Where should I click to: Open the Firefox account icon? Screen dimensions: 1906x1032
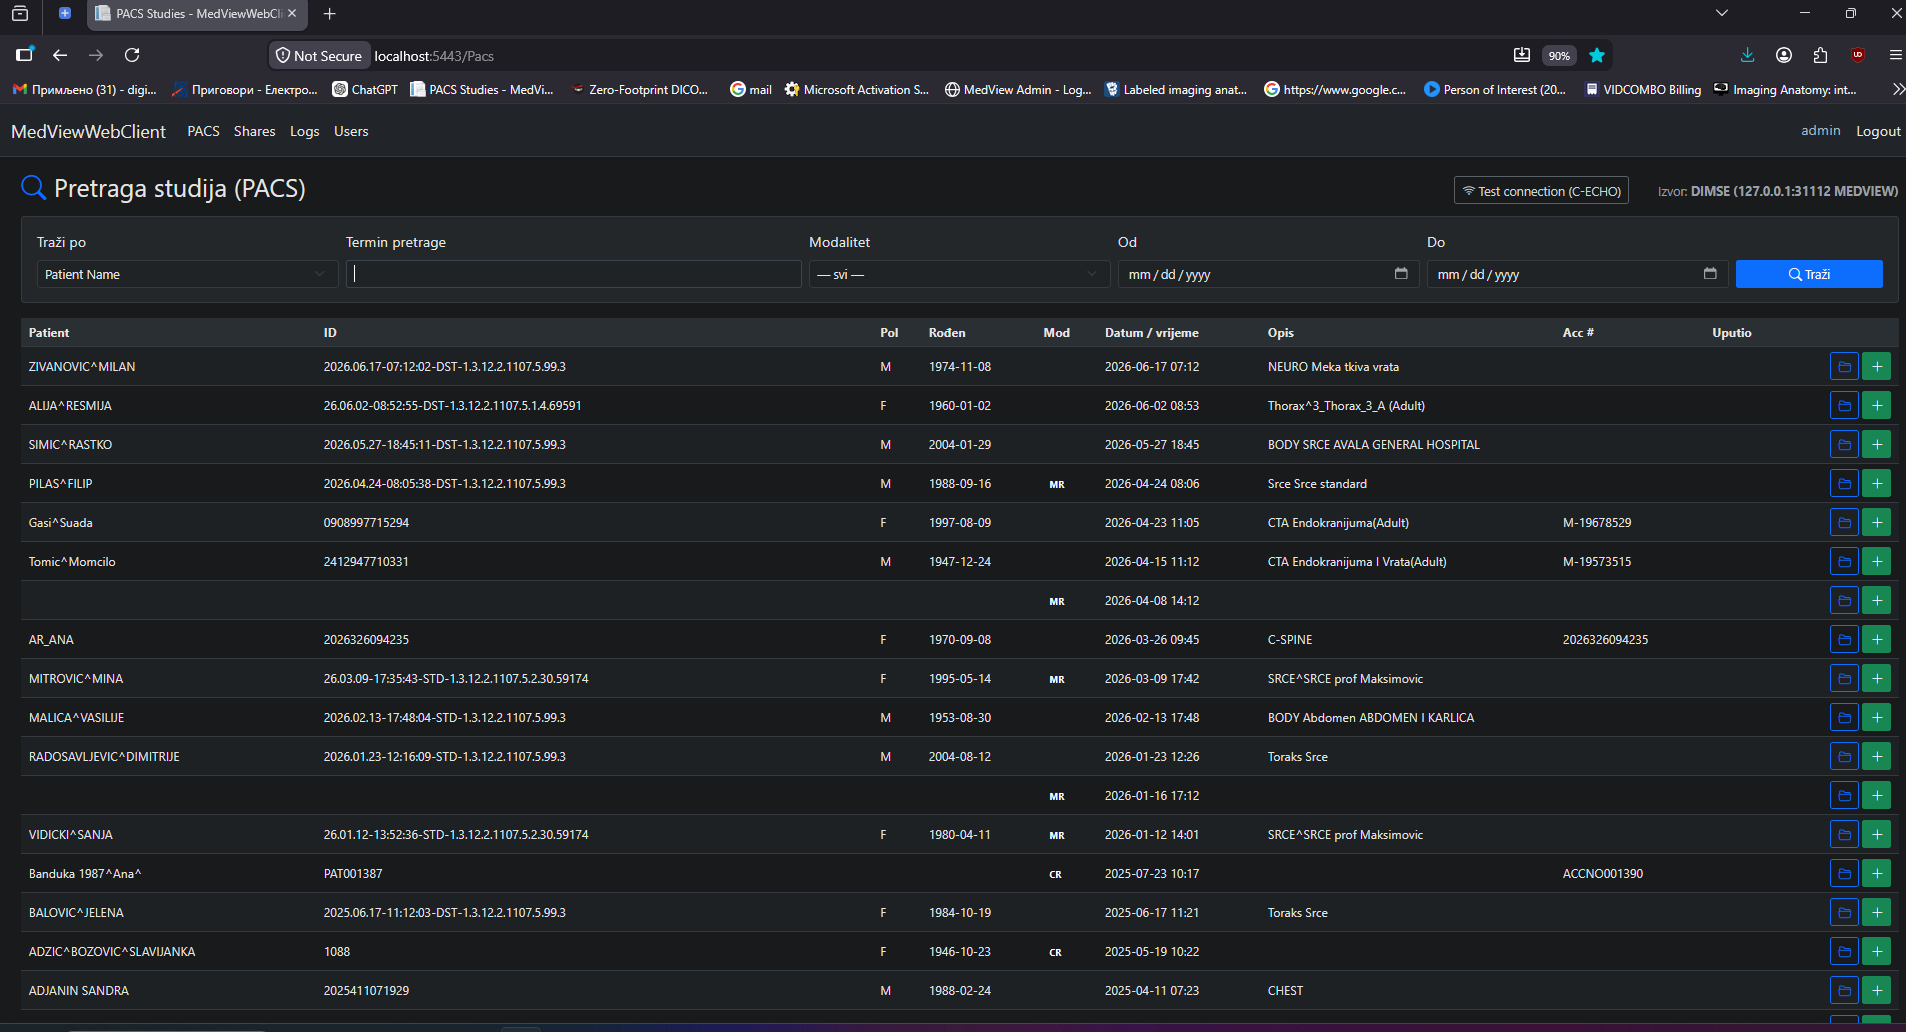(1784, 55)
